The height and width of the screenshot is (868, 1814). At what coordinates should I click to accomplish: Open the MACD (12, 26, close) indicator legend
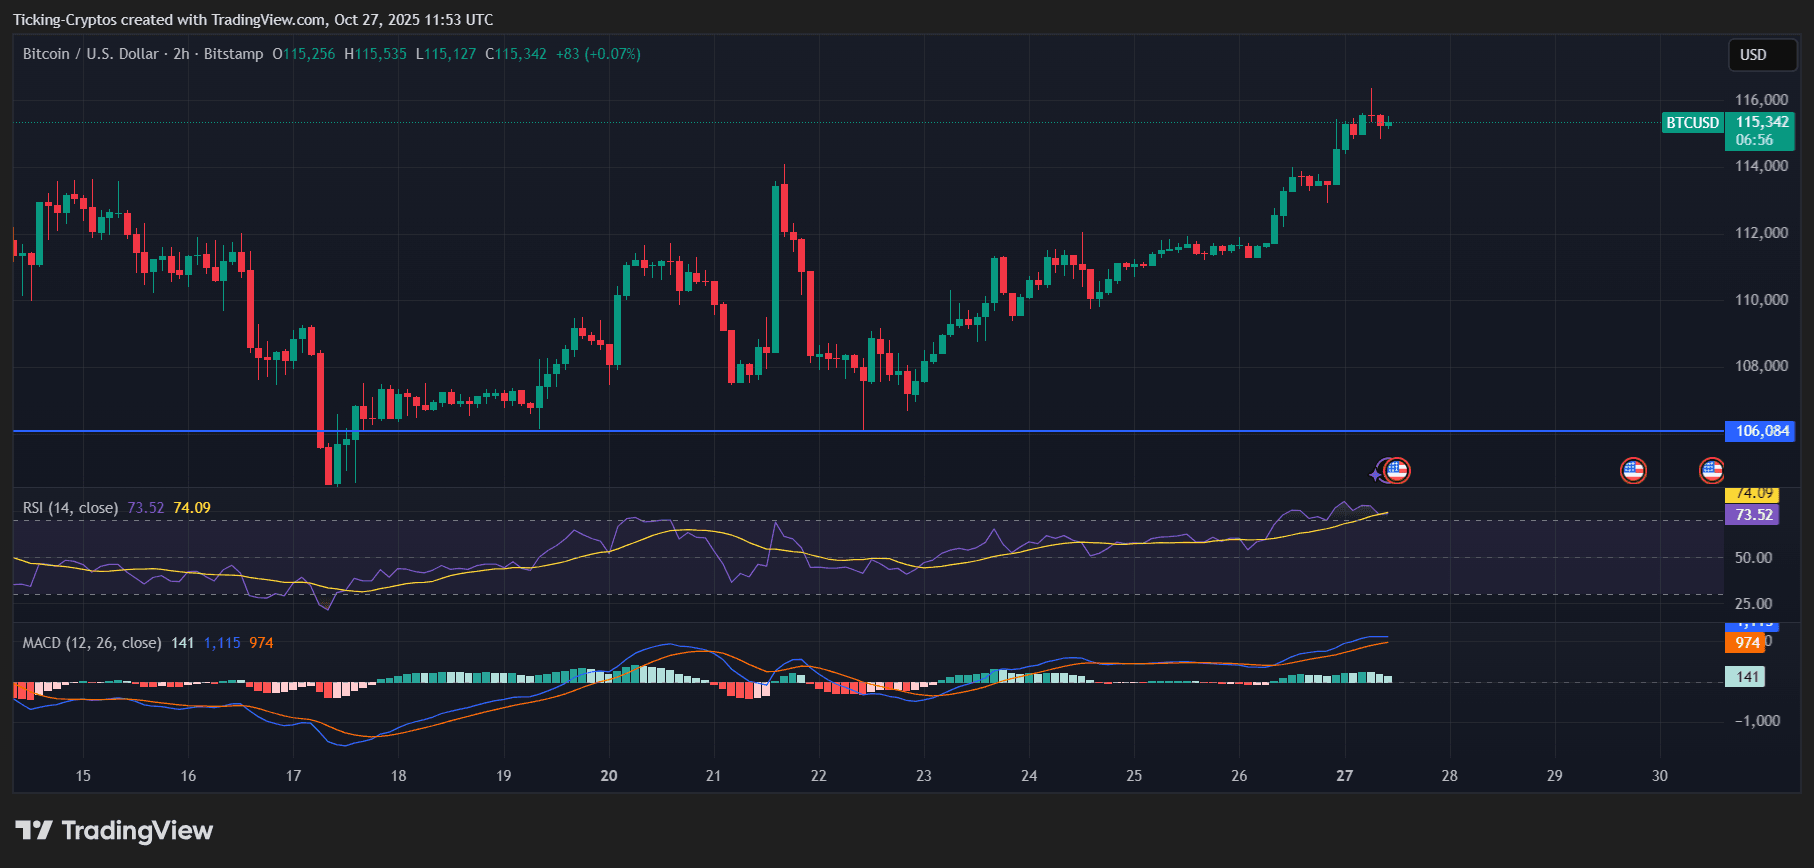pyautogui.click(x=92, y=643)
